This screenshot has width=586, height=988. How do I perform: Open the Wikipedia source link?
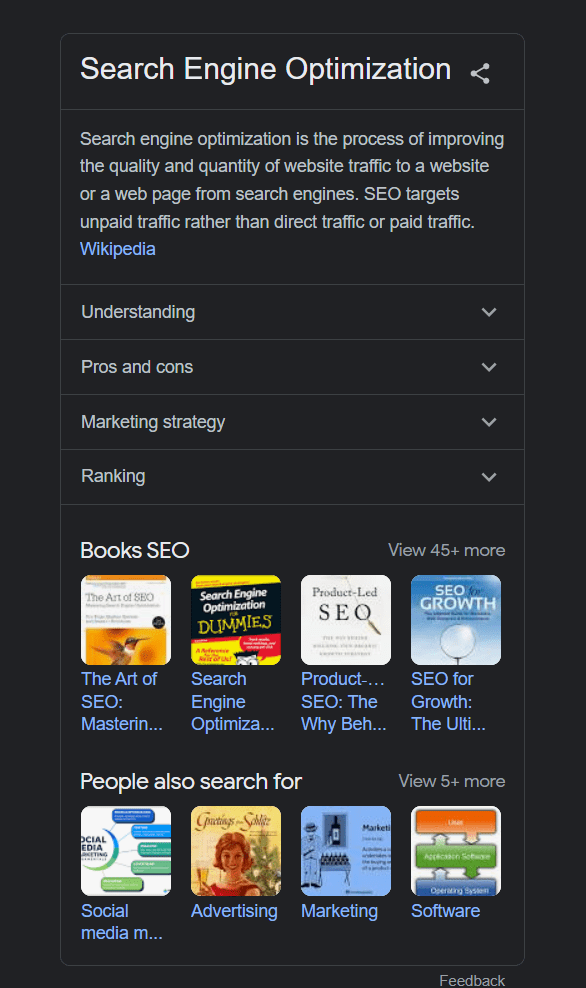coord(117,249)
